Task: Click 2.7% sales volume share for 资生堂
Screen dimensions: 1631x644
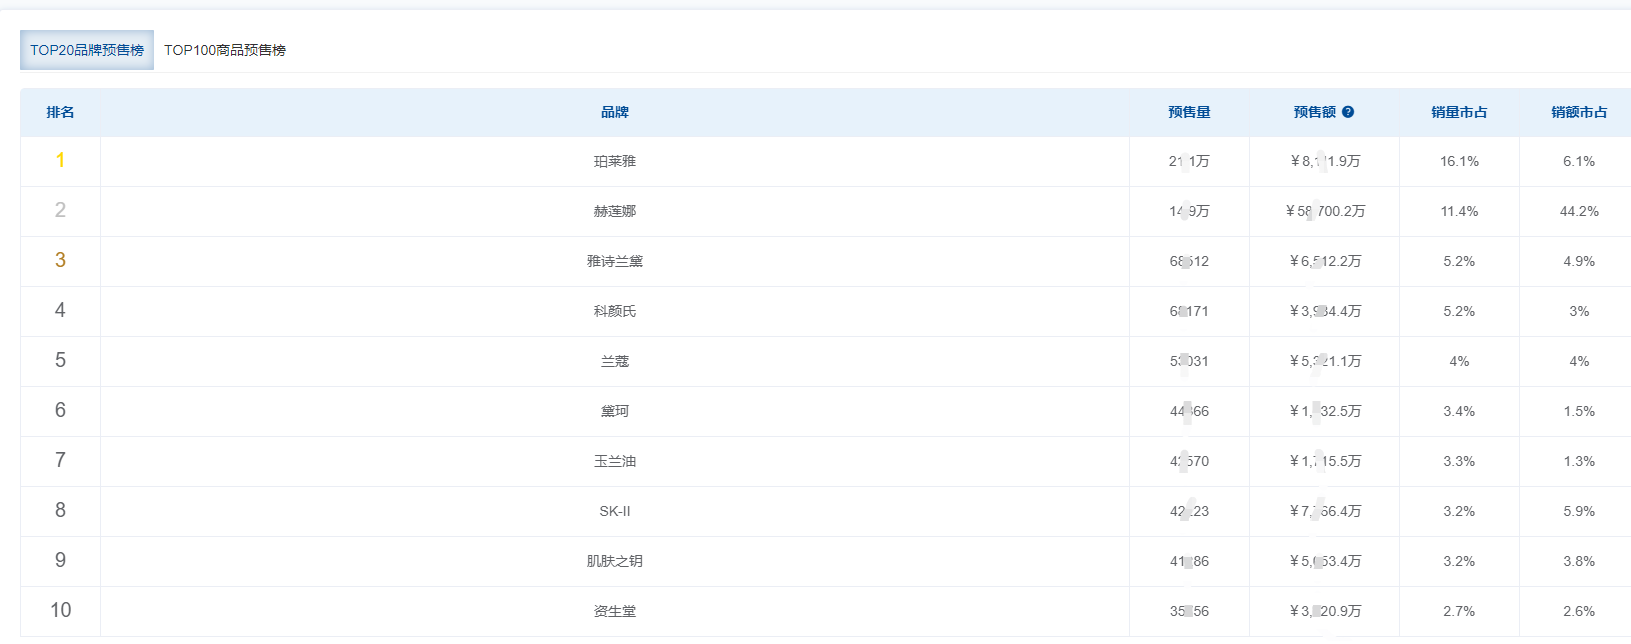Action: tap(1459, 611)
